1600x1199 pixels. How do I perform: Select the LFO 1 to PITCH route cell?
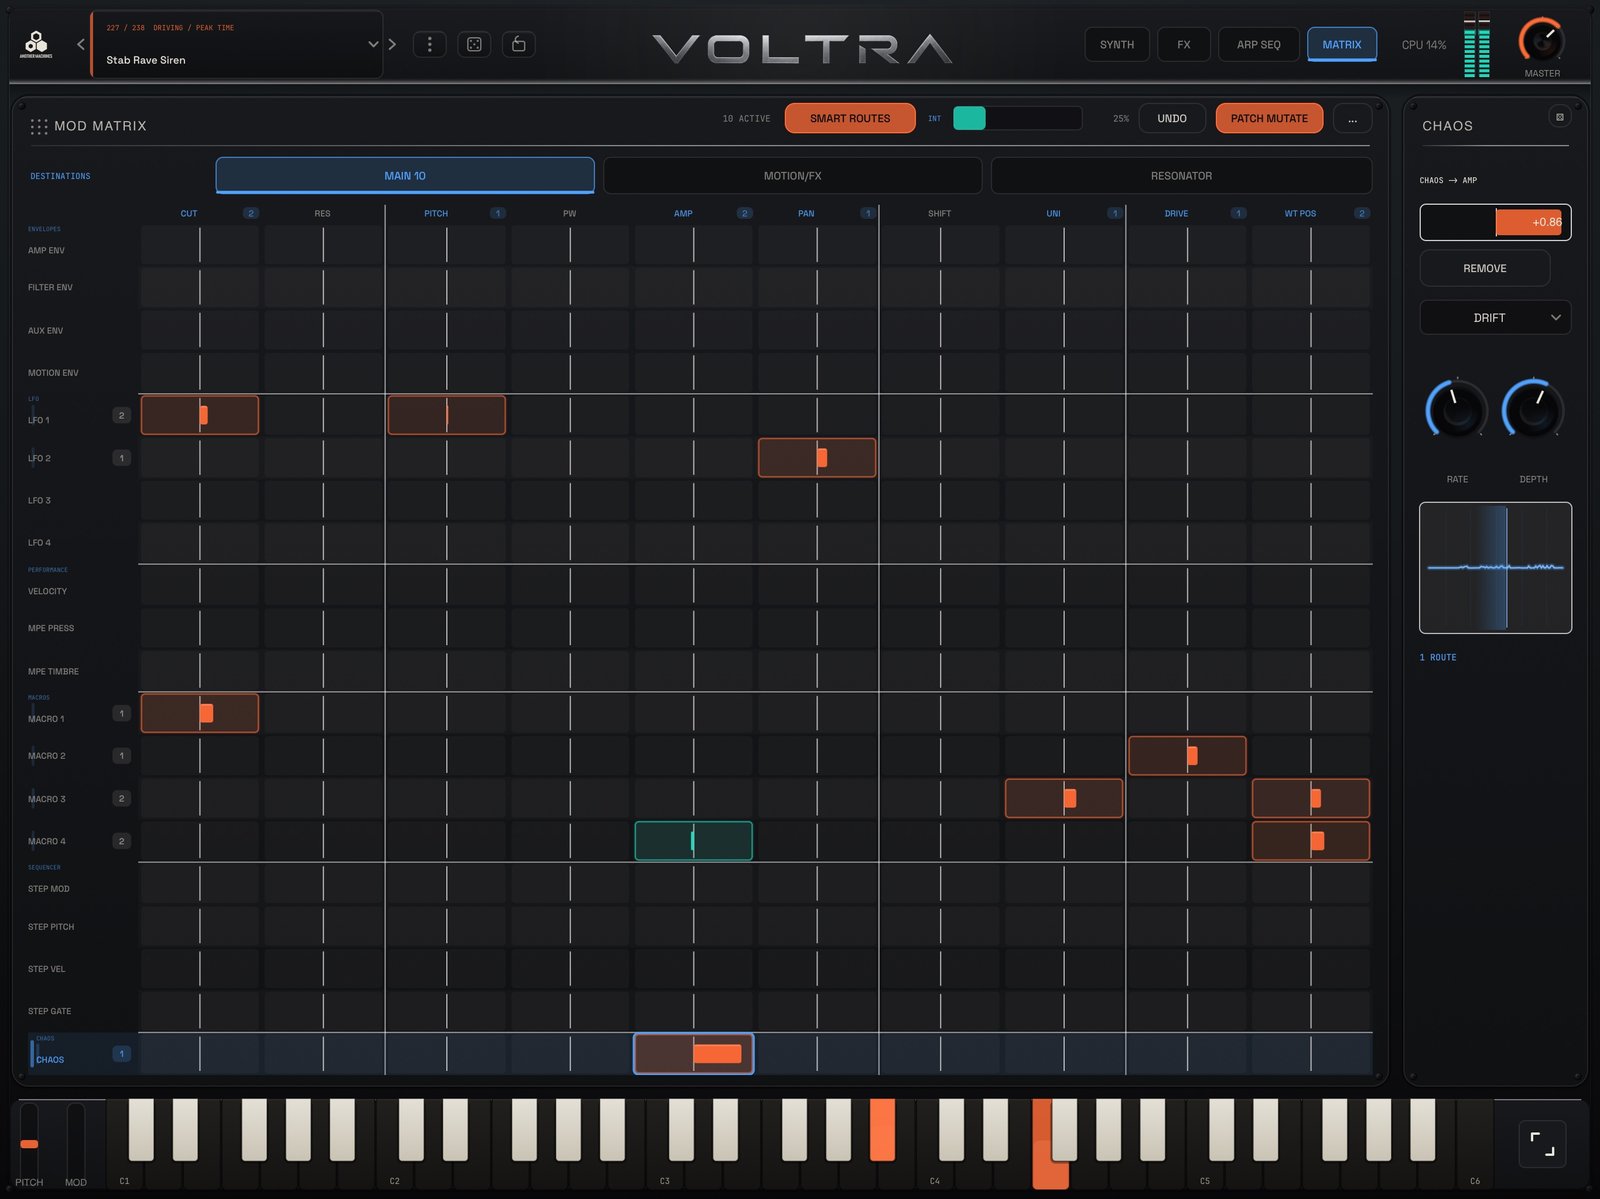(446, 415)
